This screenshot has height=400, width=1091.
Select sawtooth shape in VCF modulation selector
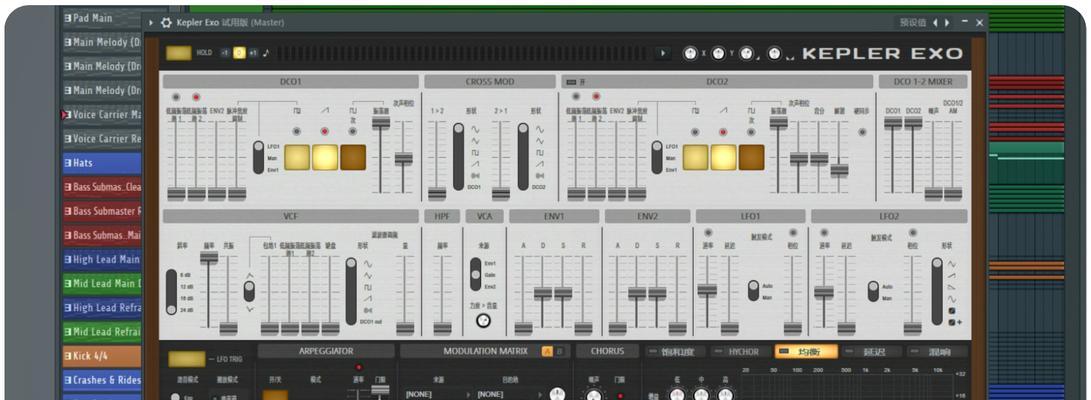click(368, 298)
